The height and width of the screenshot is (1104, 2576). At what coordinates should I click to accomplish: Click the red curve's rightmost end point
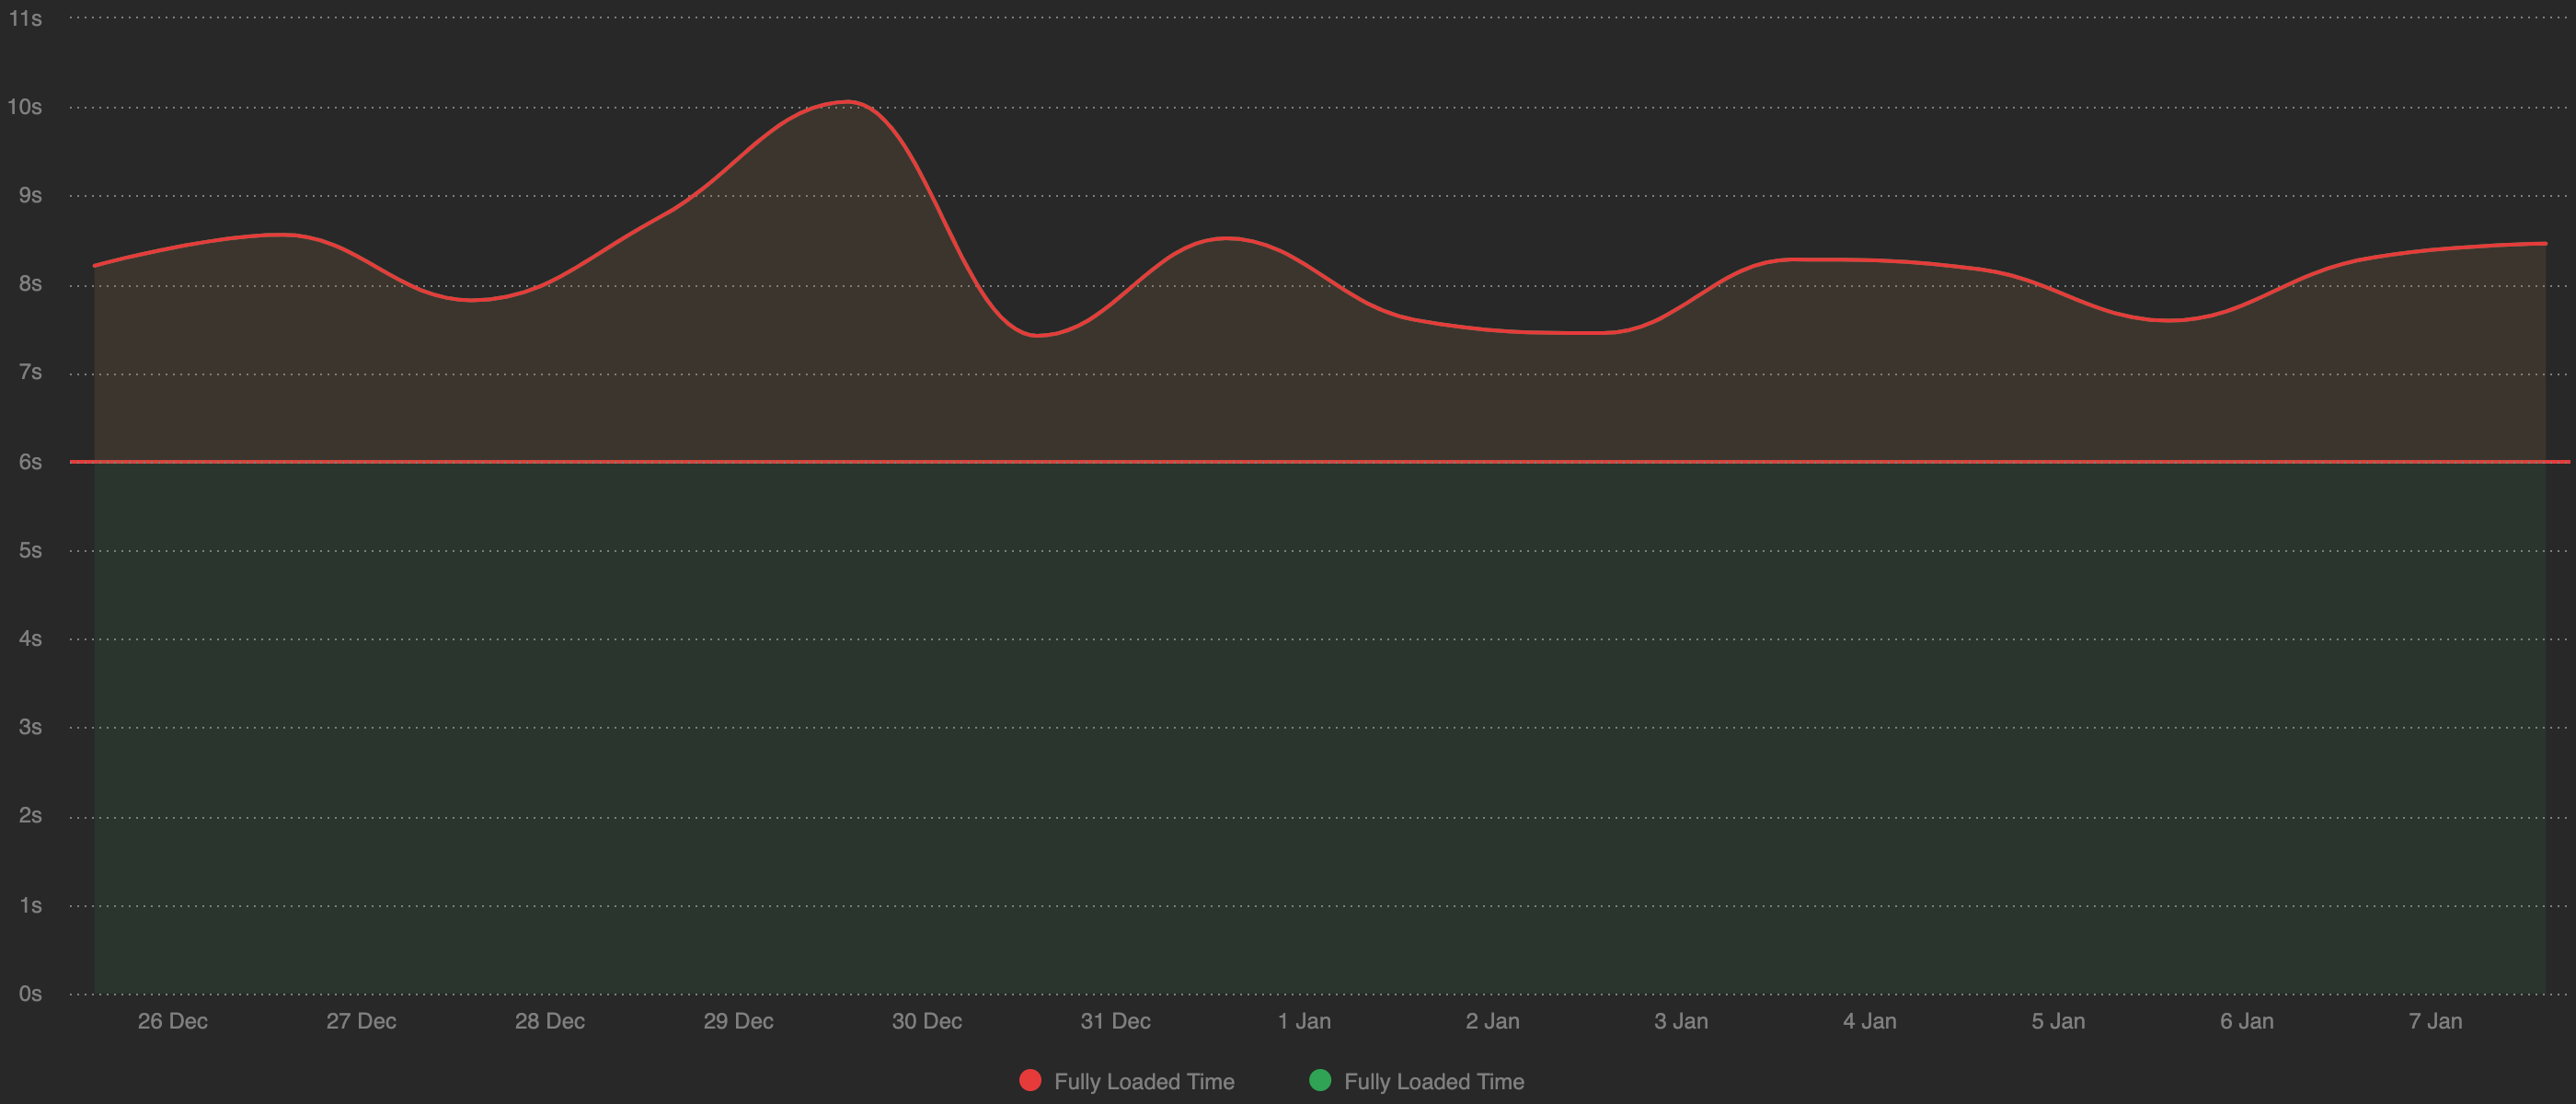pyautogui.click(x=2545, y=243)
